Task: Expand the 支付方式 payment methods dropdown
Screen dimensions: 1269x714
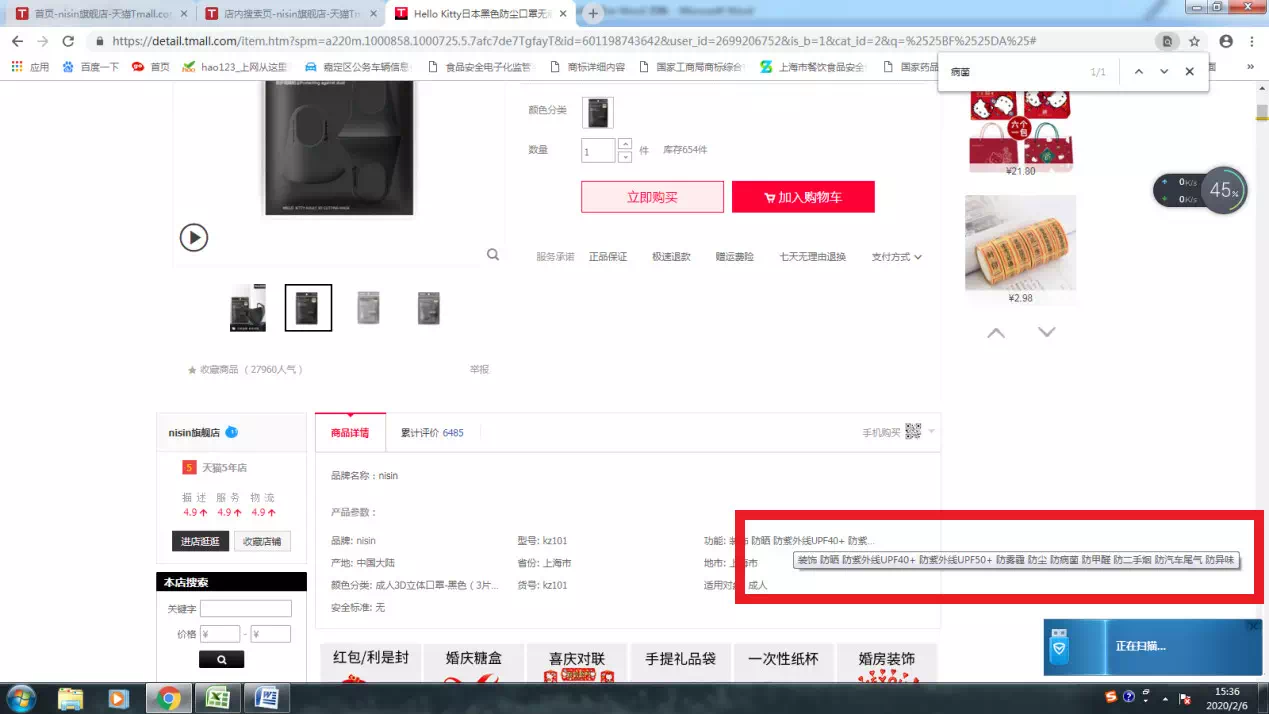Action: coord(896,257)
